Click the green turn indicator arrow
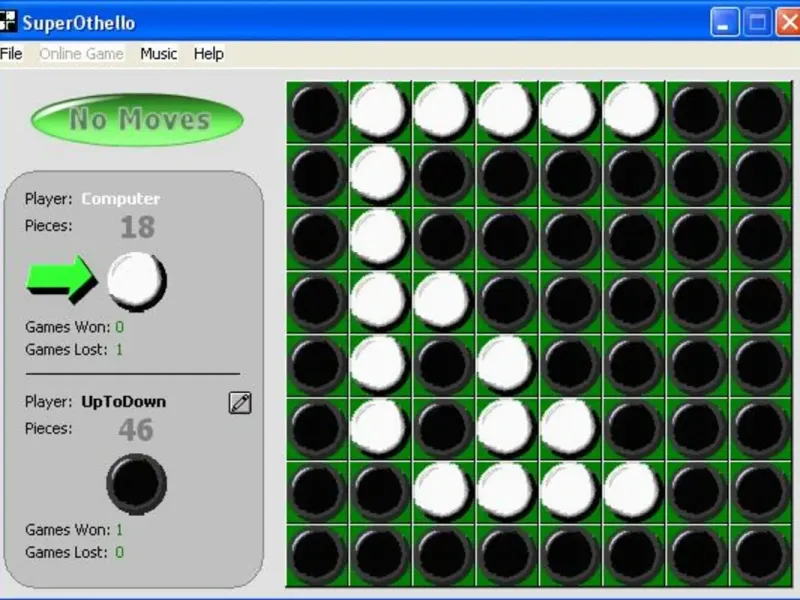 pos(61,280)
